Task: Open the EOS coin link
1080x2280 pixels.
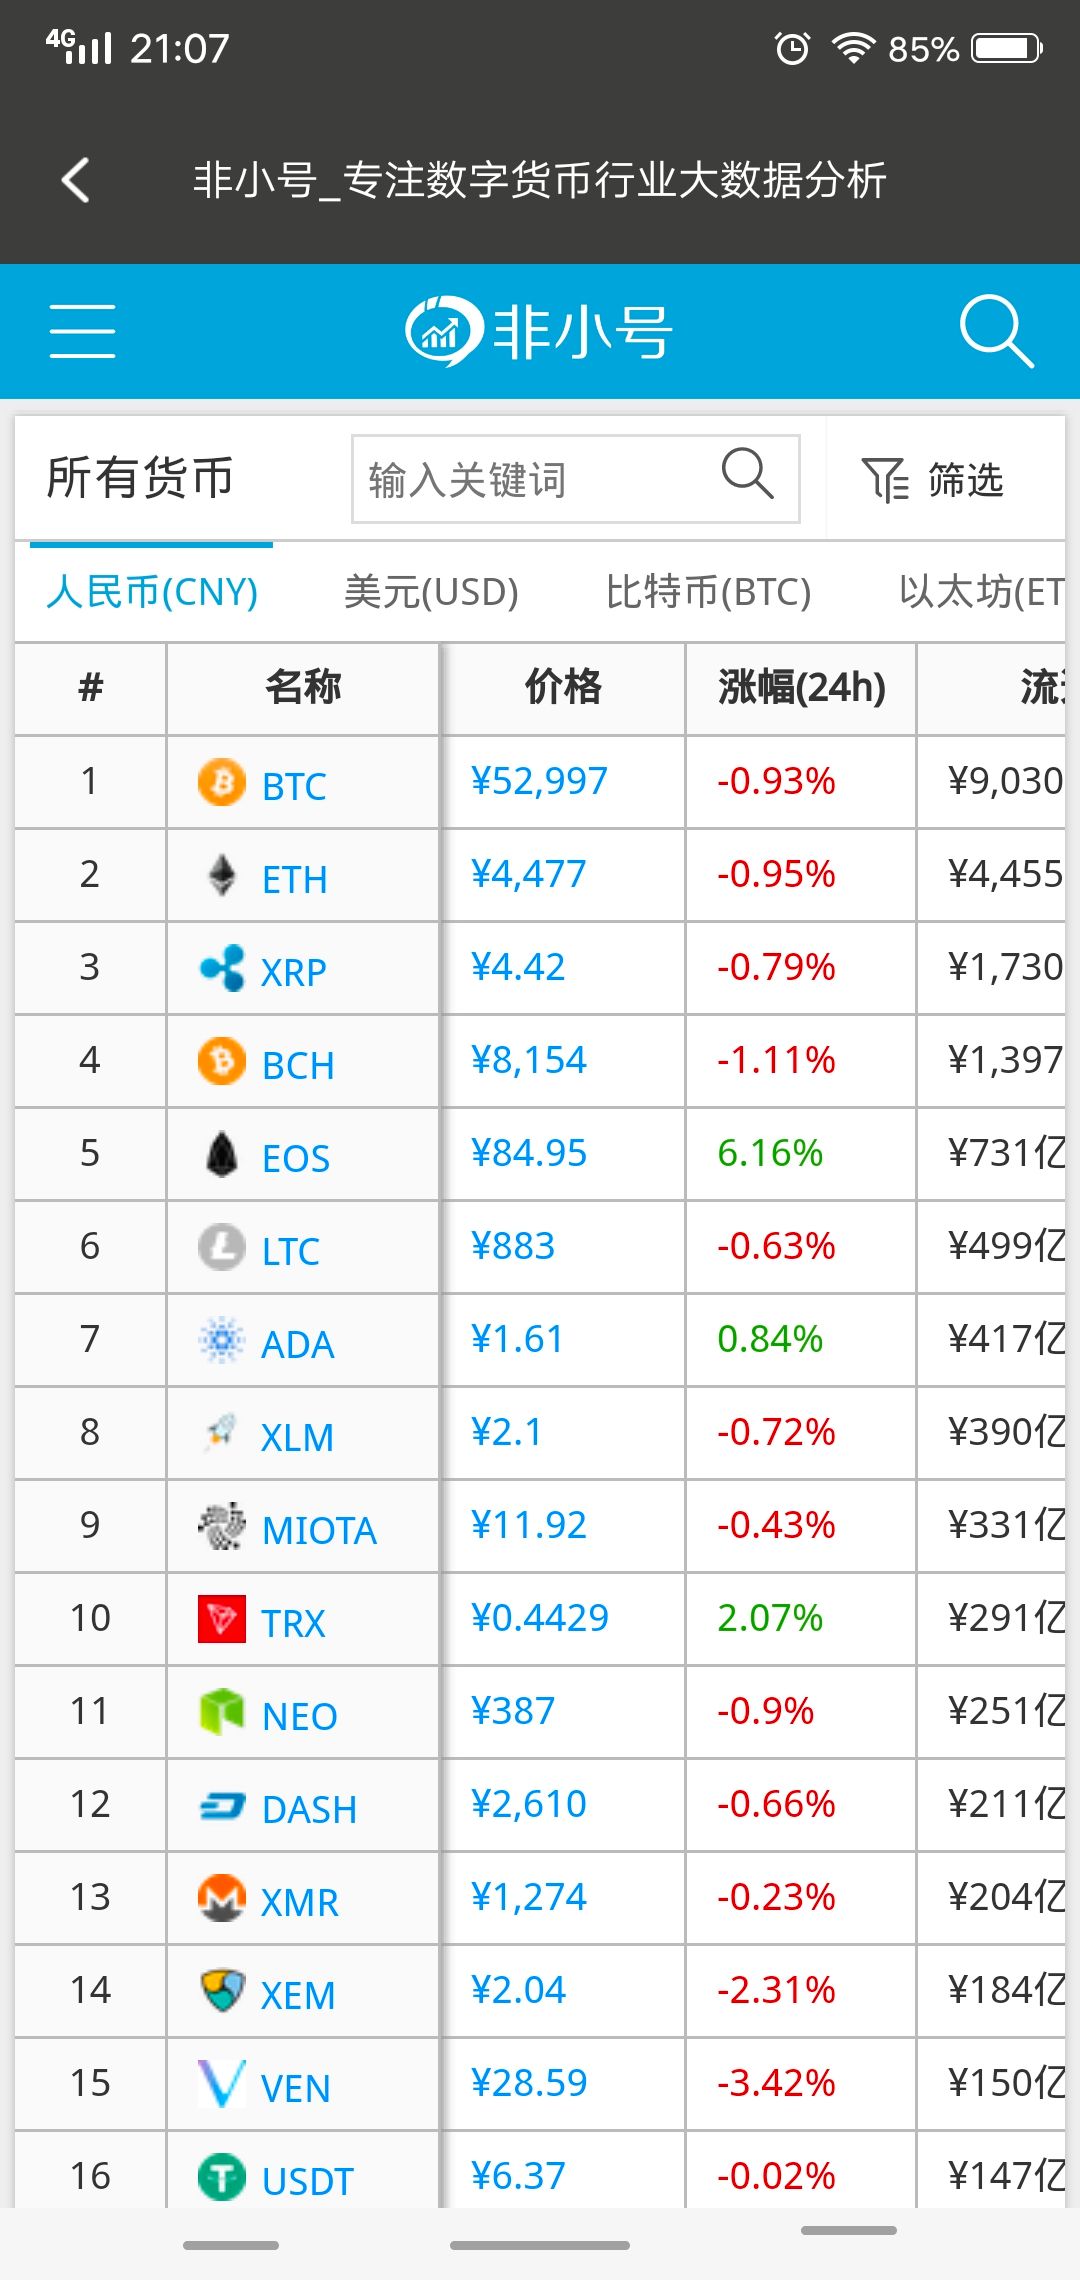Action: click(x=295, y=1158)
